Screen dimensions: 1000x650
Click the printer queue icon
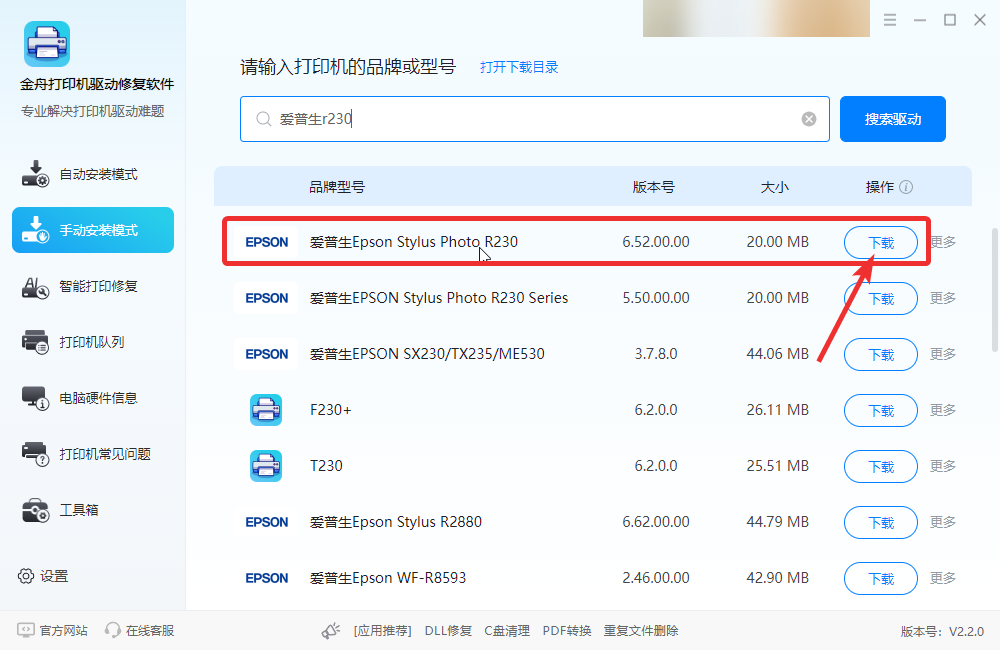click(35, 343)
